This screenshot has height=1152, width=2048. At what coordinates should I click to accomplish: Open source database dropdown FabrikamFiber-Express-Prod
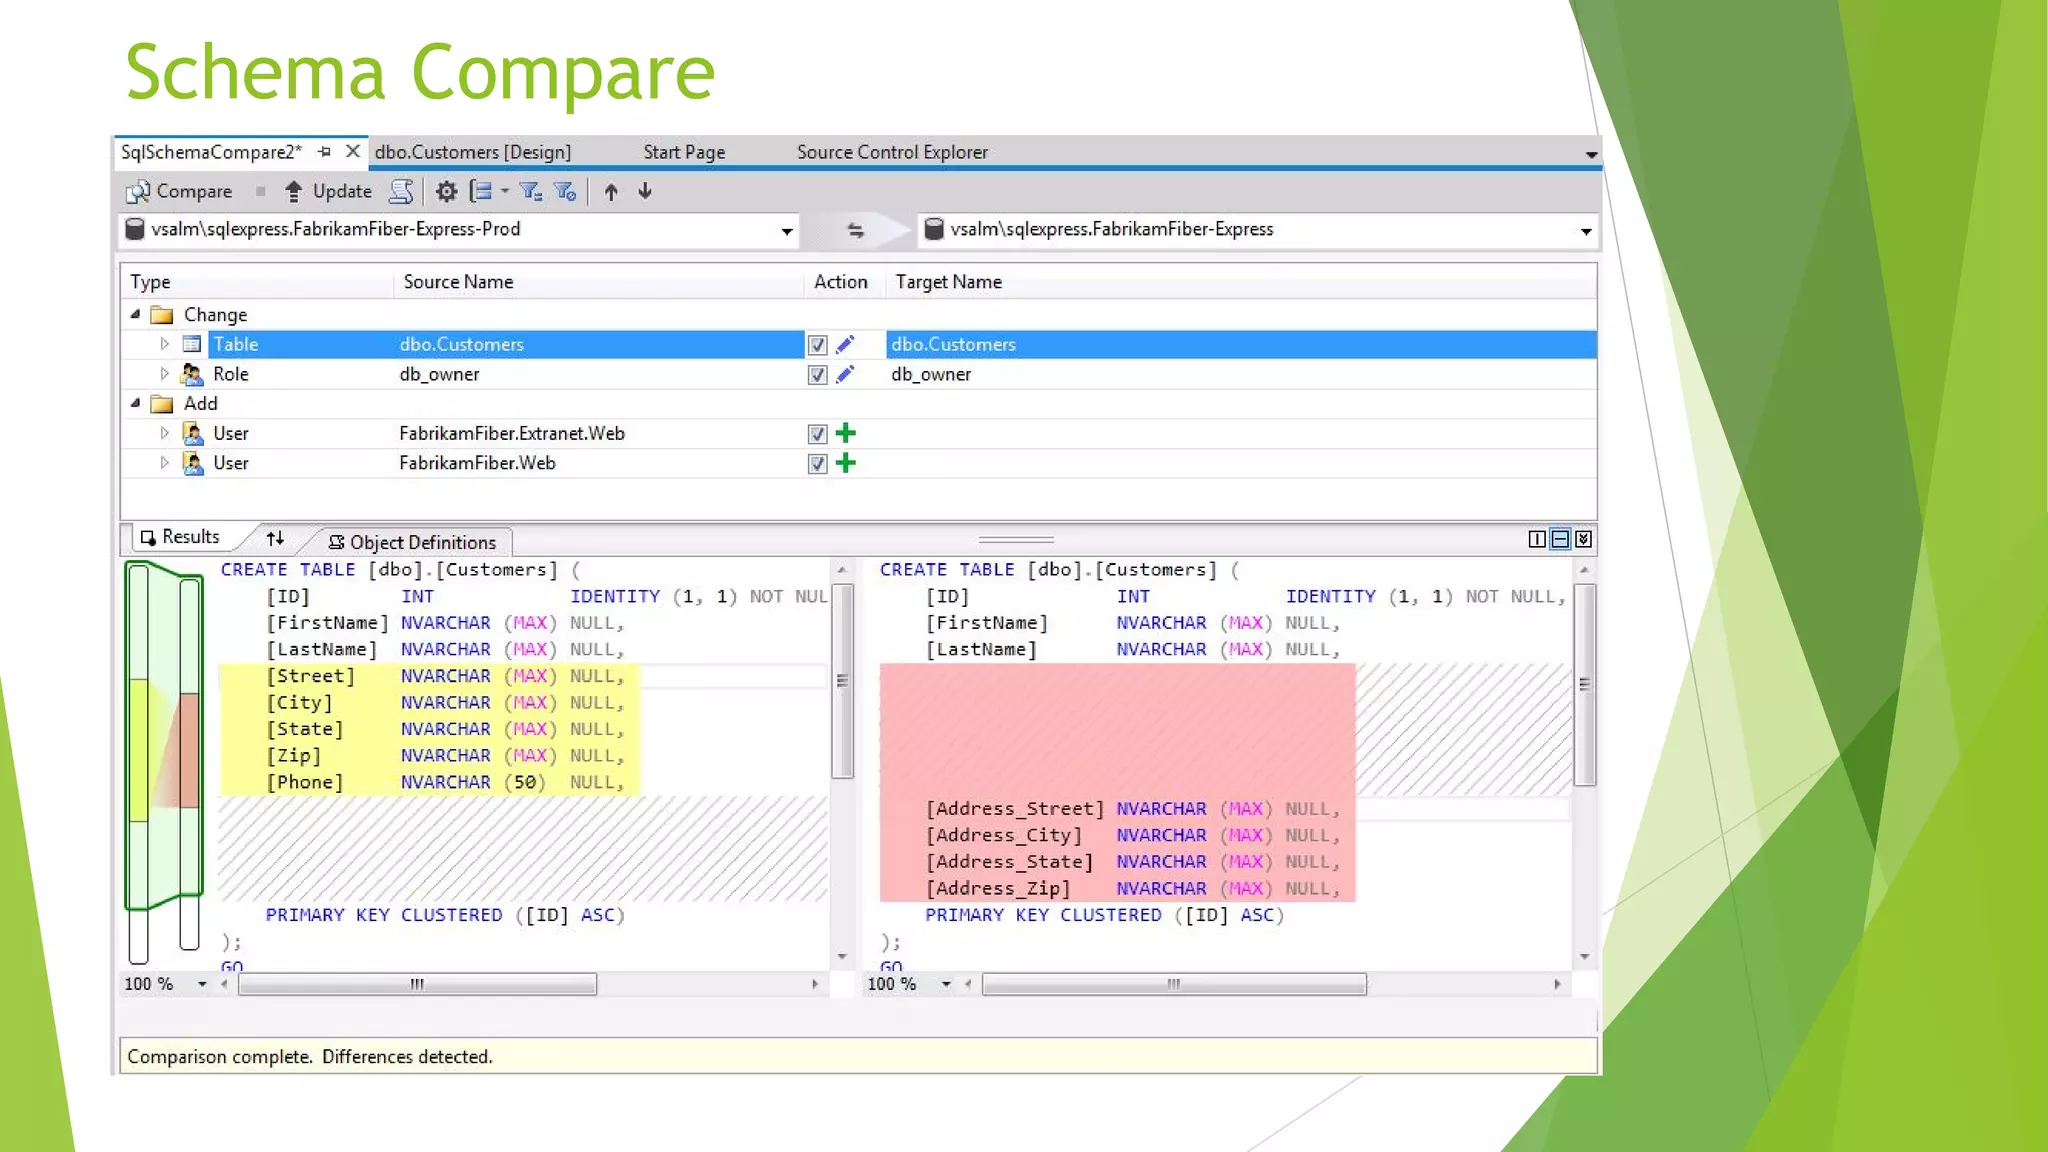(787, 231)
